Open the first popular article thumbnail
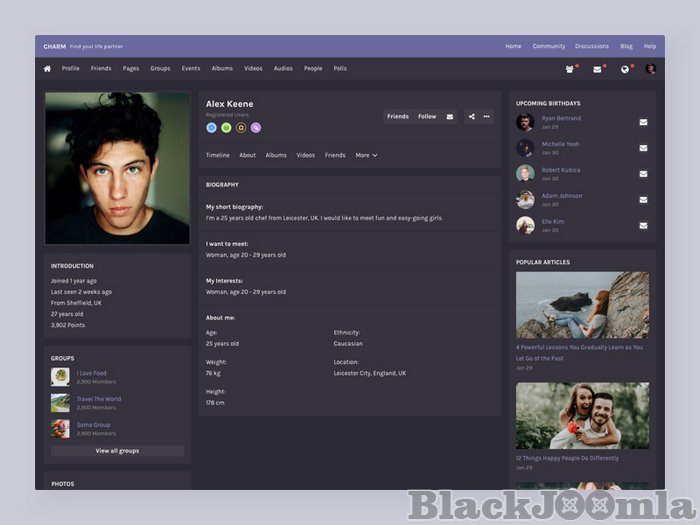Image resolution: width=700 pixels, height=525 pixels. (x=582, y=305)
